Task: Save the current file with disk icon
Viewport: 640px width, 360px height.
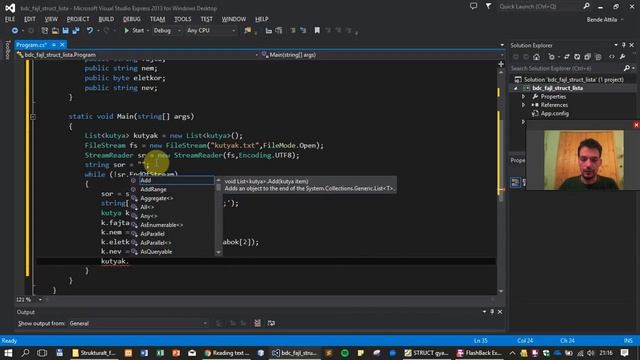Action: pos(65,31)
